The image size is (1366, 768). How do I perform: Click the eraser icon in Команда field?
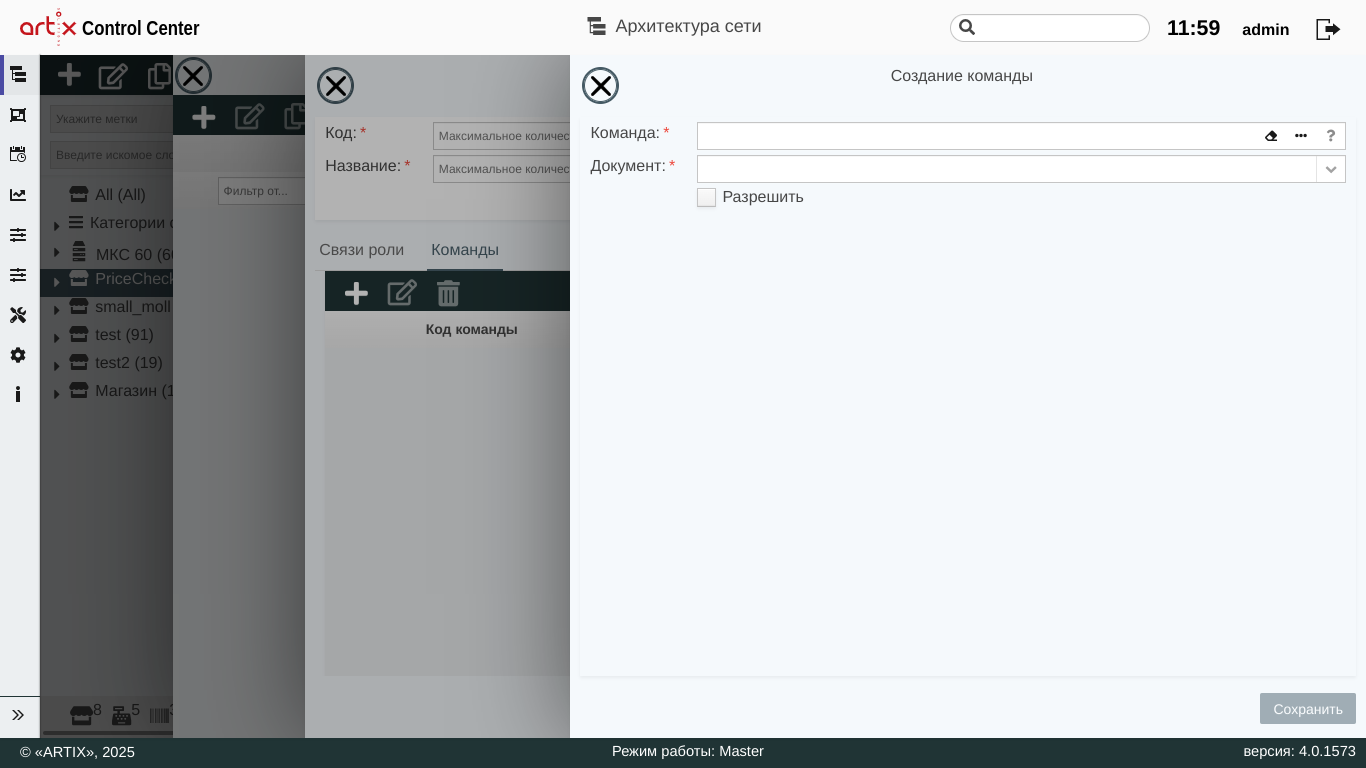1271,136
